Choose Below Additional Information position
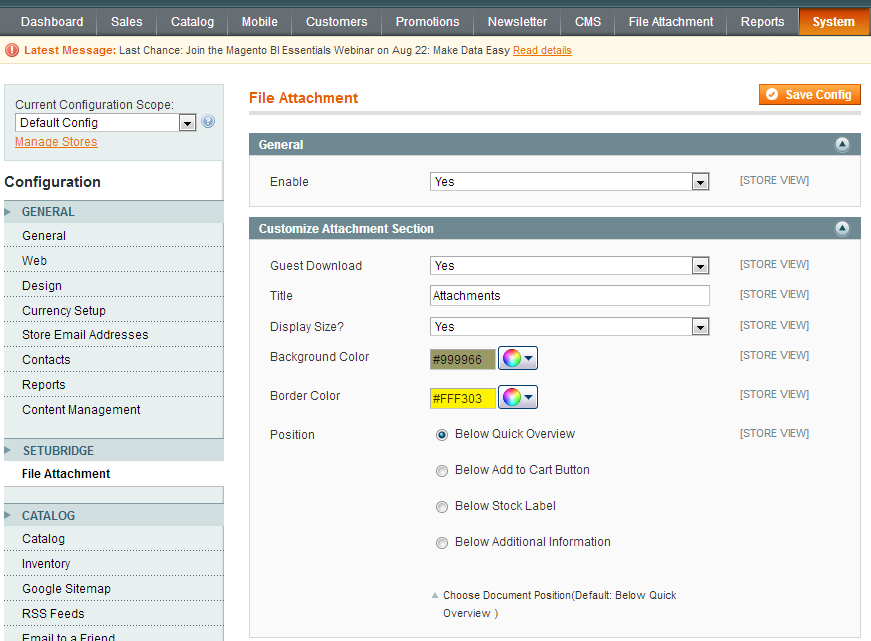Image resolution: width=871 pixels, height=641 pixels. pyautogui.click(x=442, y=543)
